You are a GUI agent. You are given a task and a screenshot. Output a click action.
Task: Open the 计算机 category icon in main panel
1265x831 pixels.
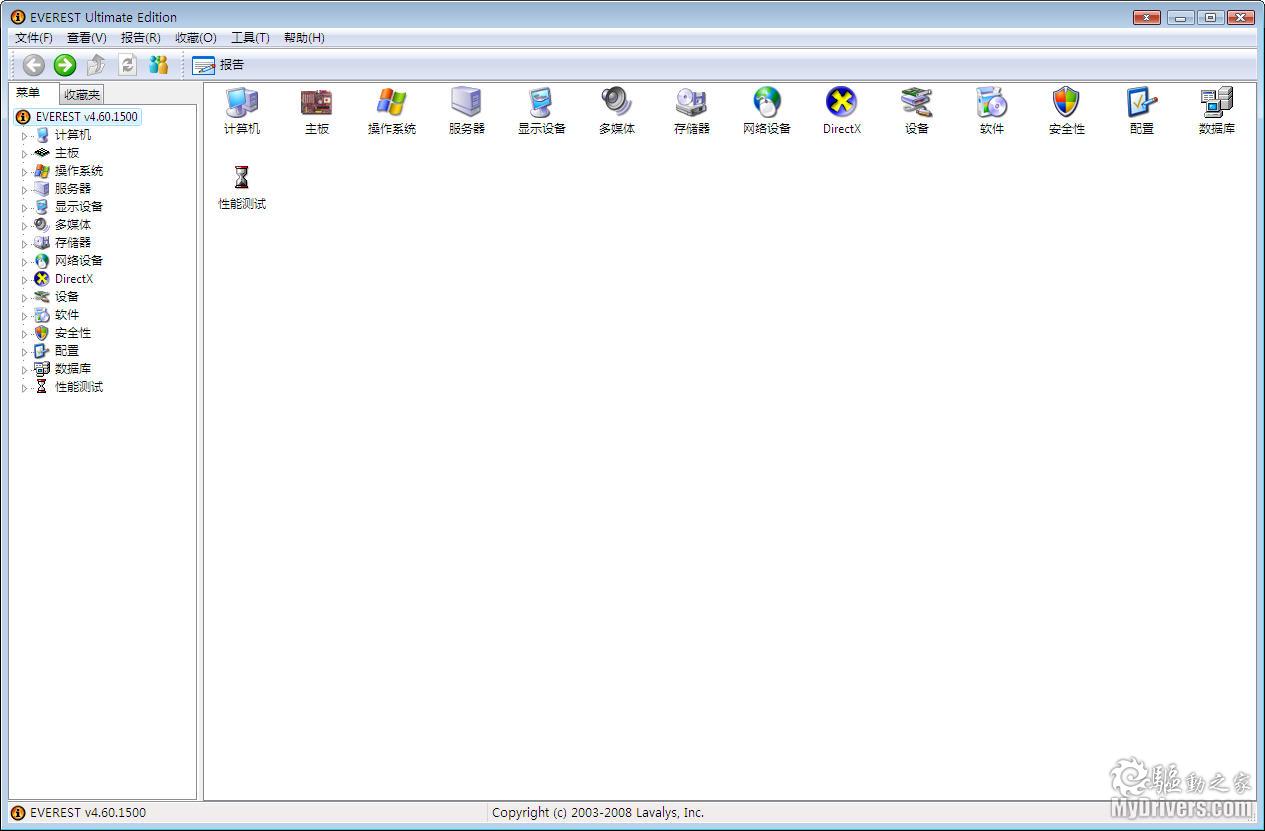(242, 110)
